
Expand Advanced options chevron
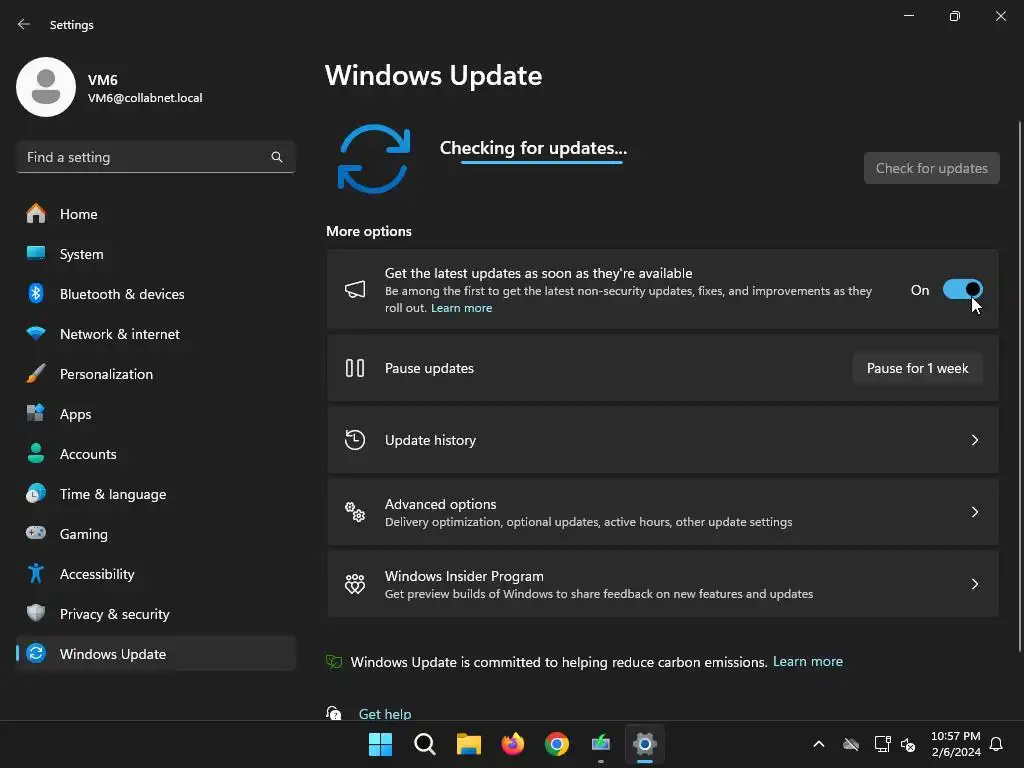(974, 512)
